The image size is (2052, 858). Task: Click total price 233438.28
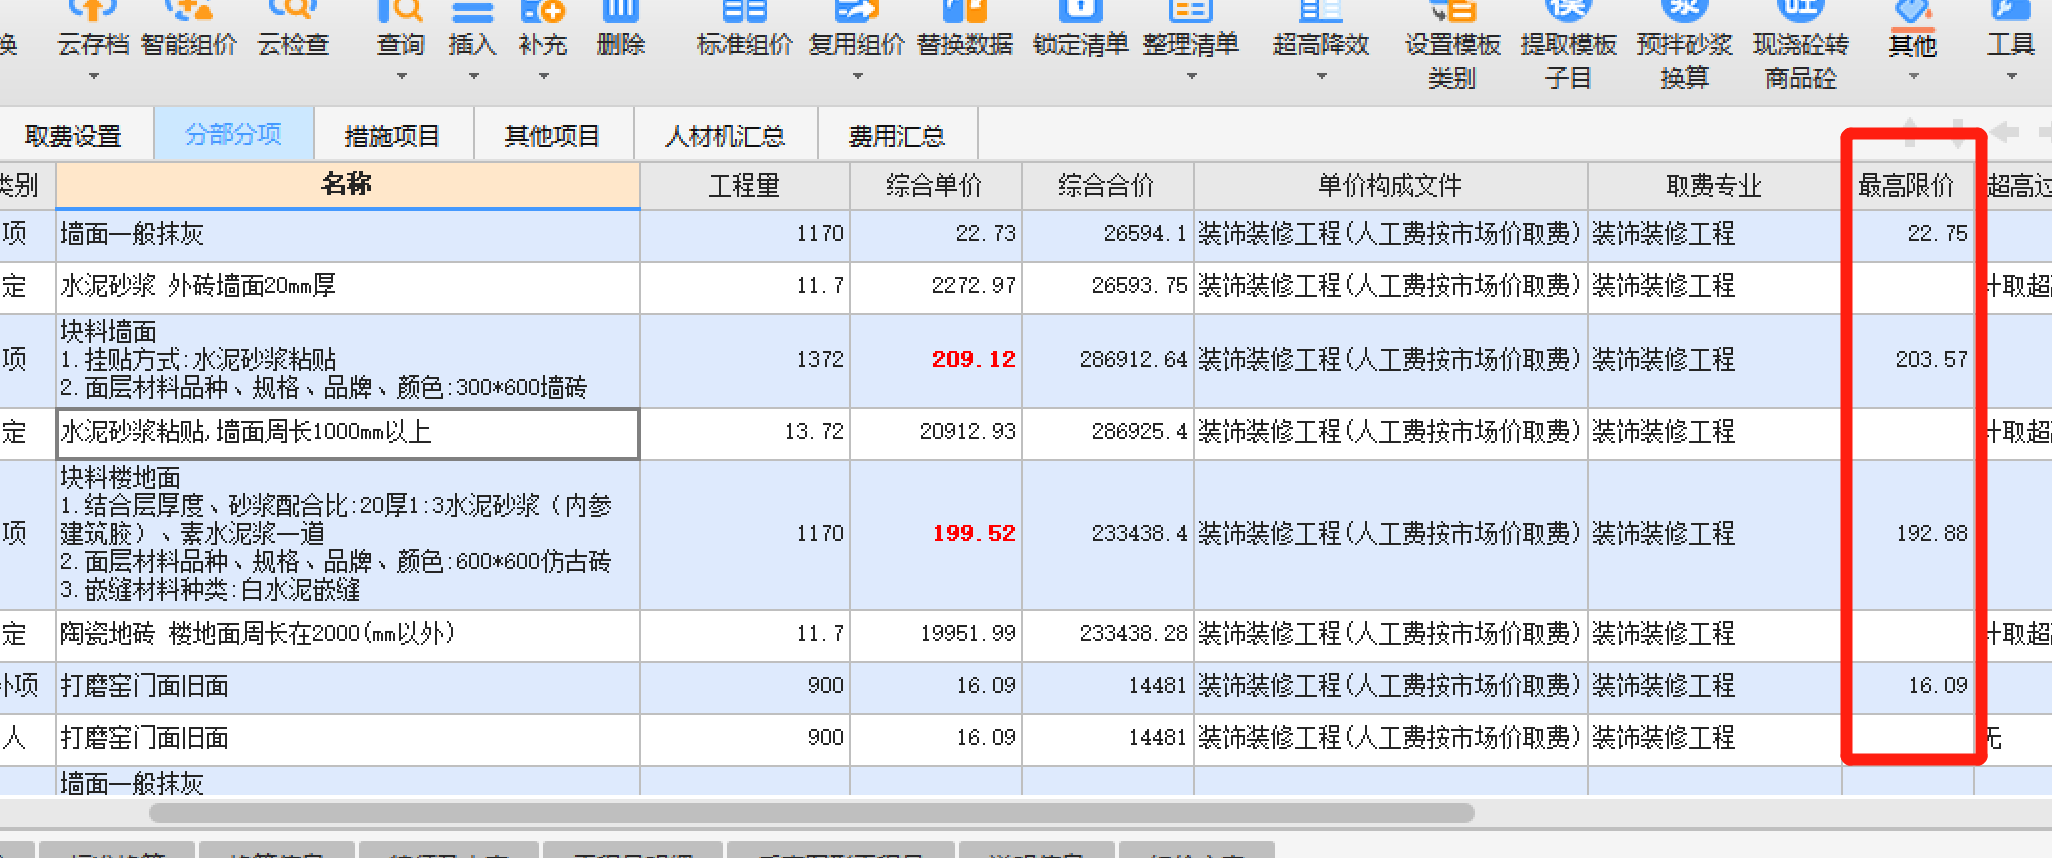tap(1133, 634)
